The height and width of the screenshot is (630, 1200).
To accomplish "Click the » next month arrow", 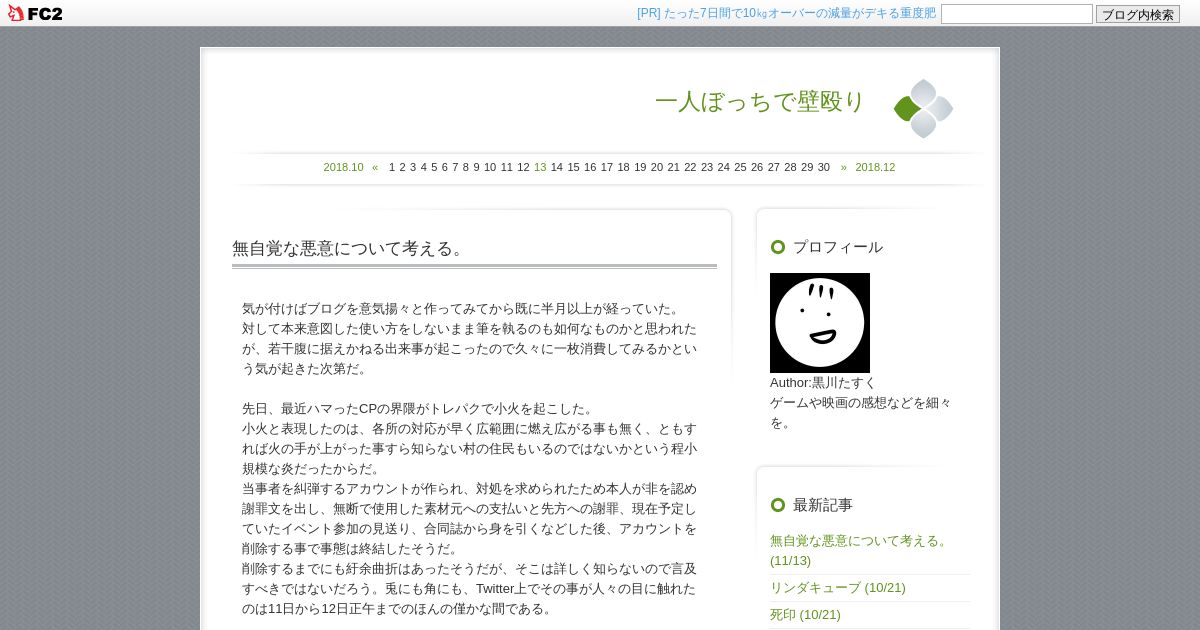I will coord(844,167).
